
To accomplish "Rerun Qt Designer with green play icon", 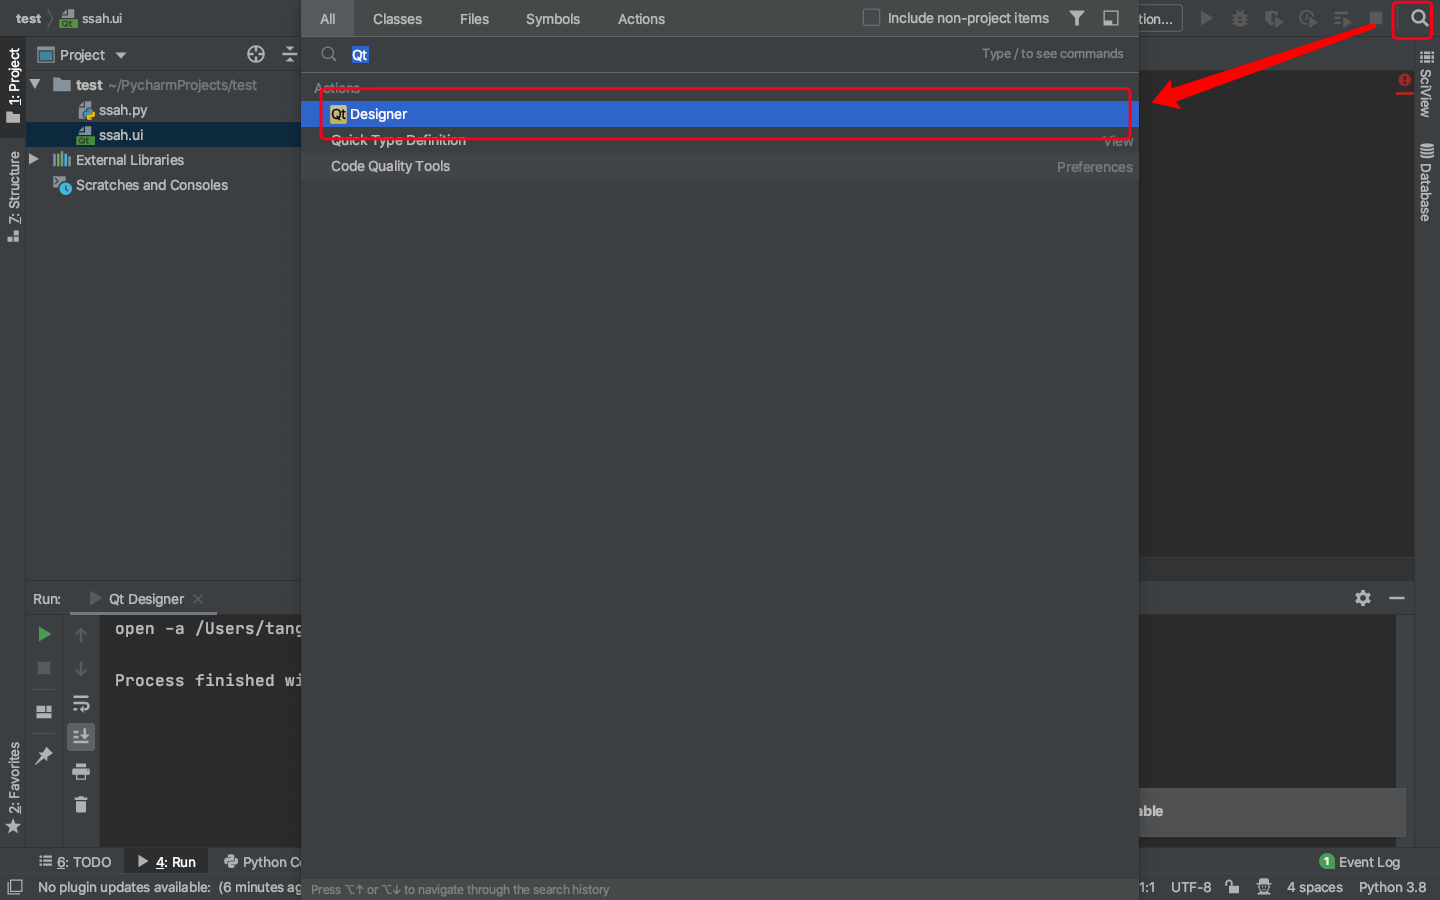I will tap(44, 634).
